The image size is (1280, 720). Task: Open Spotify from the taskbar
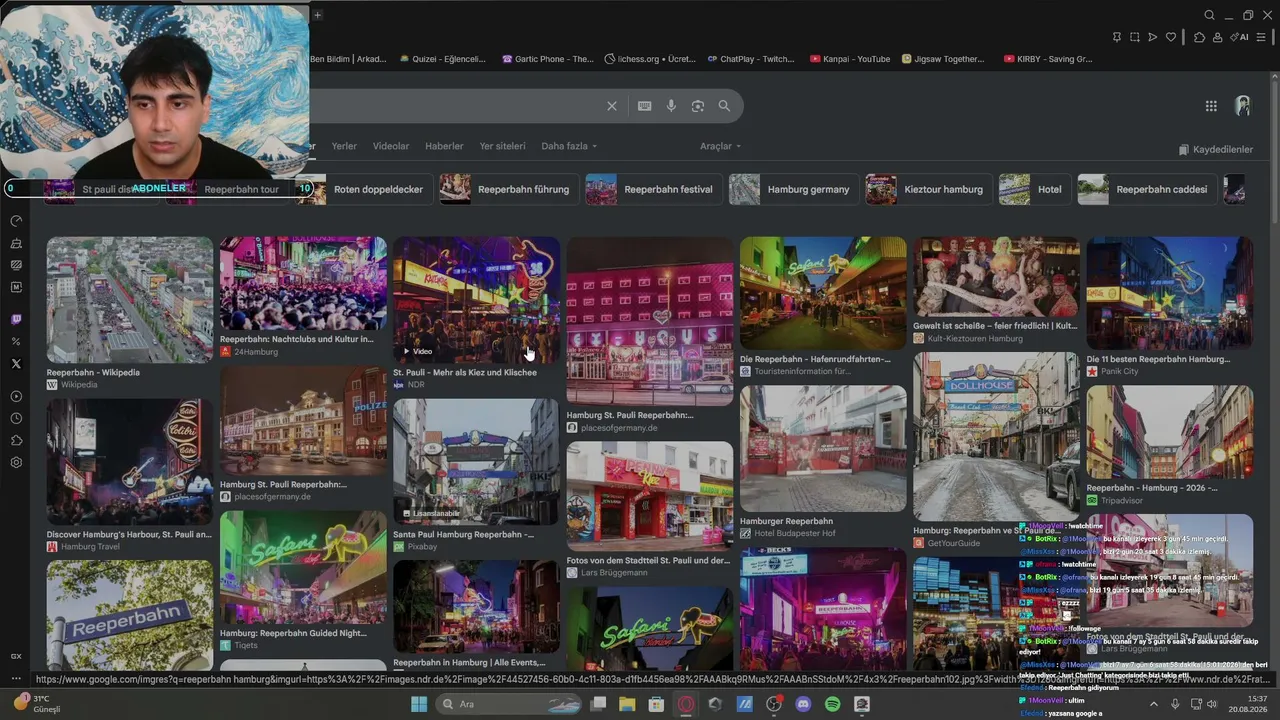pyautogui.click(x=833, y=704)
